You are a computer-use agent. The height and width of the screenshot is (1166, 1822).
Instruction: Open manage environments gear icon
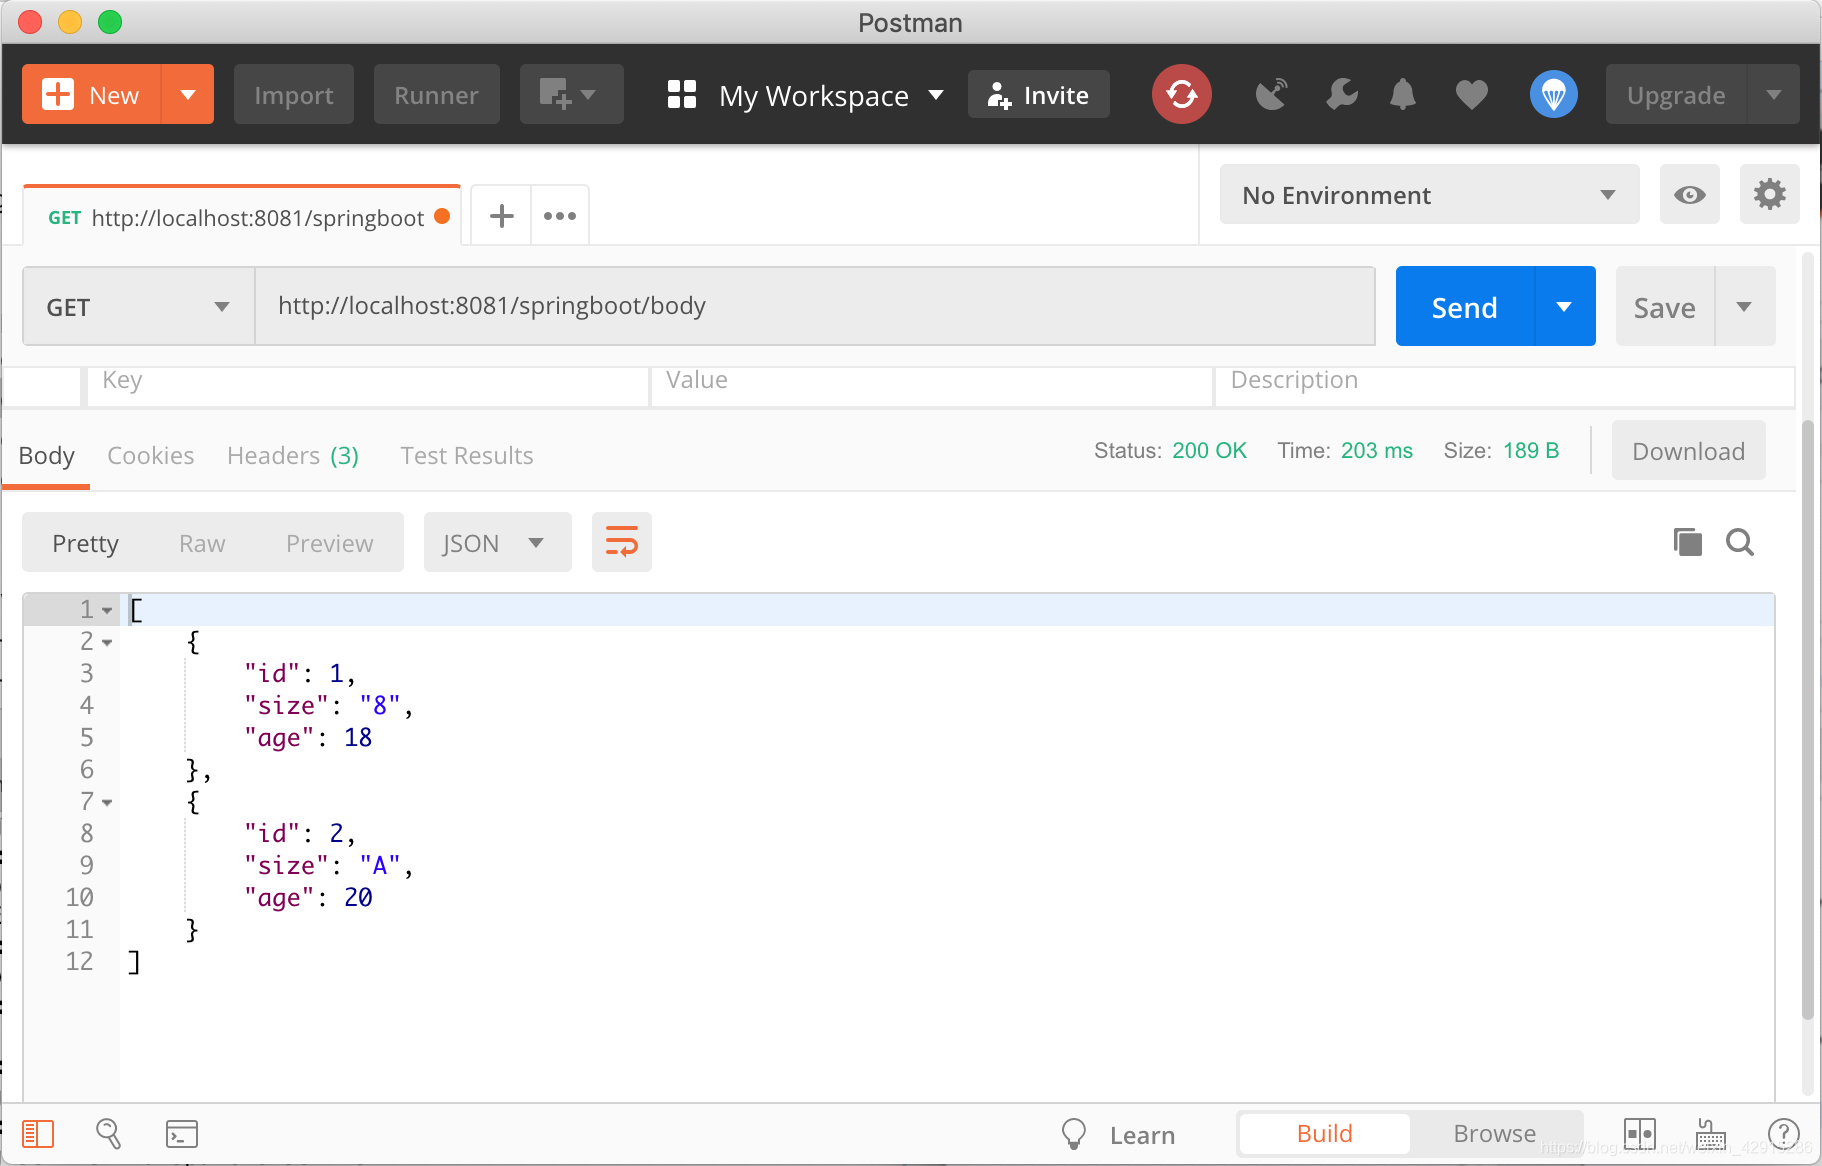coord(1769,195)
